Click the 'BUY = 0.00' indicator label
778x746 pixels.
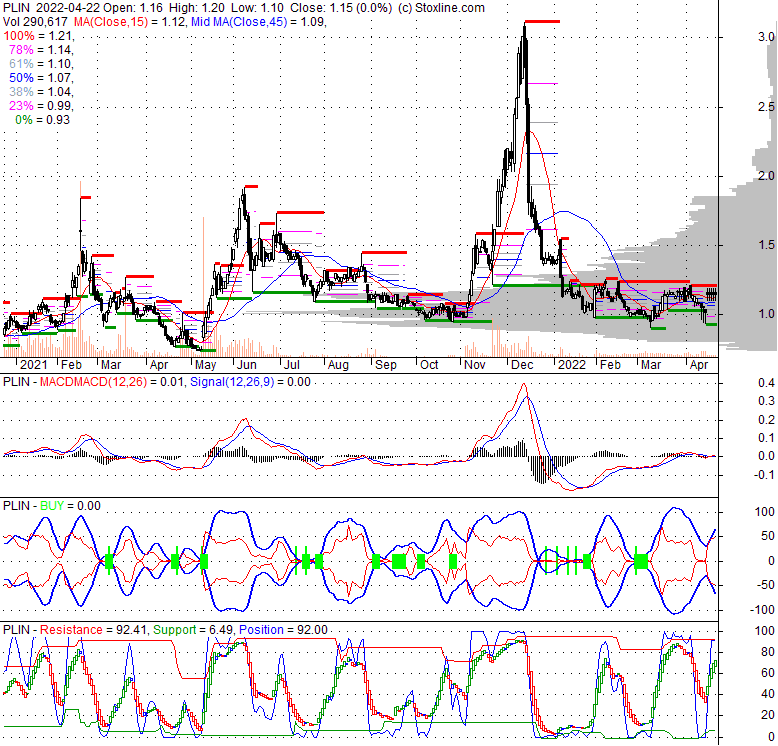(x=70, y=506)
